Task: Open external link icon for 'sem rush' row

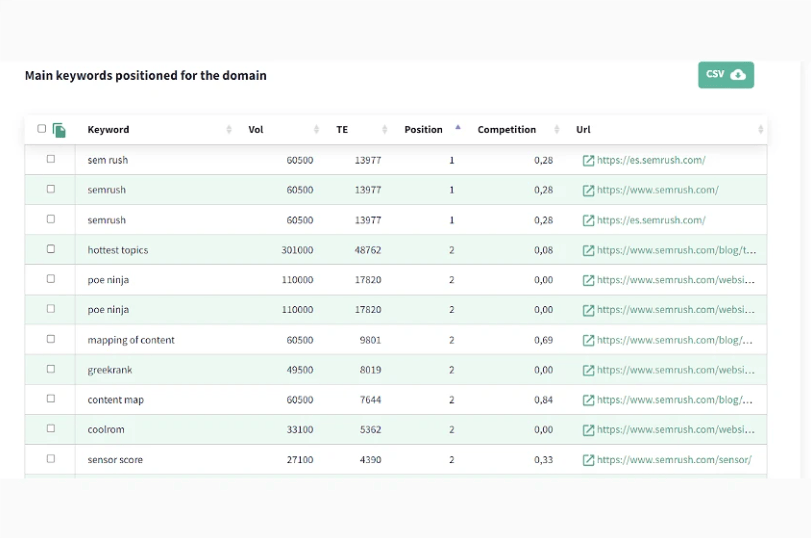Action: pos(588,160)
